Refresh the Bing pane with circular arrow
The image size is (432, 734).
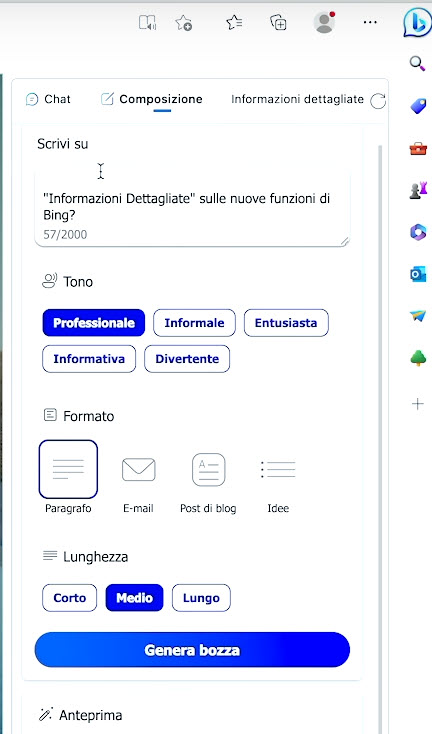378,101
